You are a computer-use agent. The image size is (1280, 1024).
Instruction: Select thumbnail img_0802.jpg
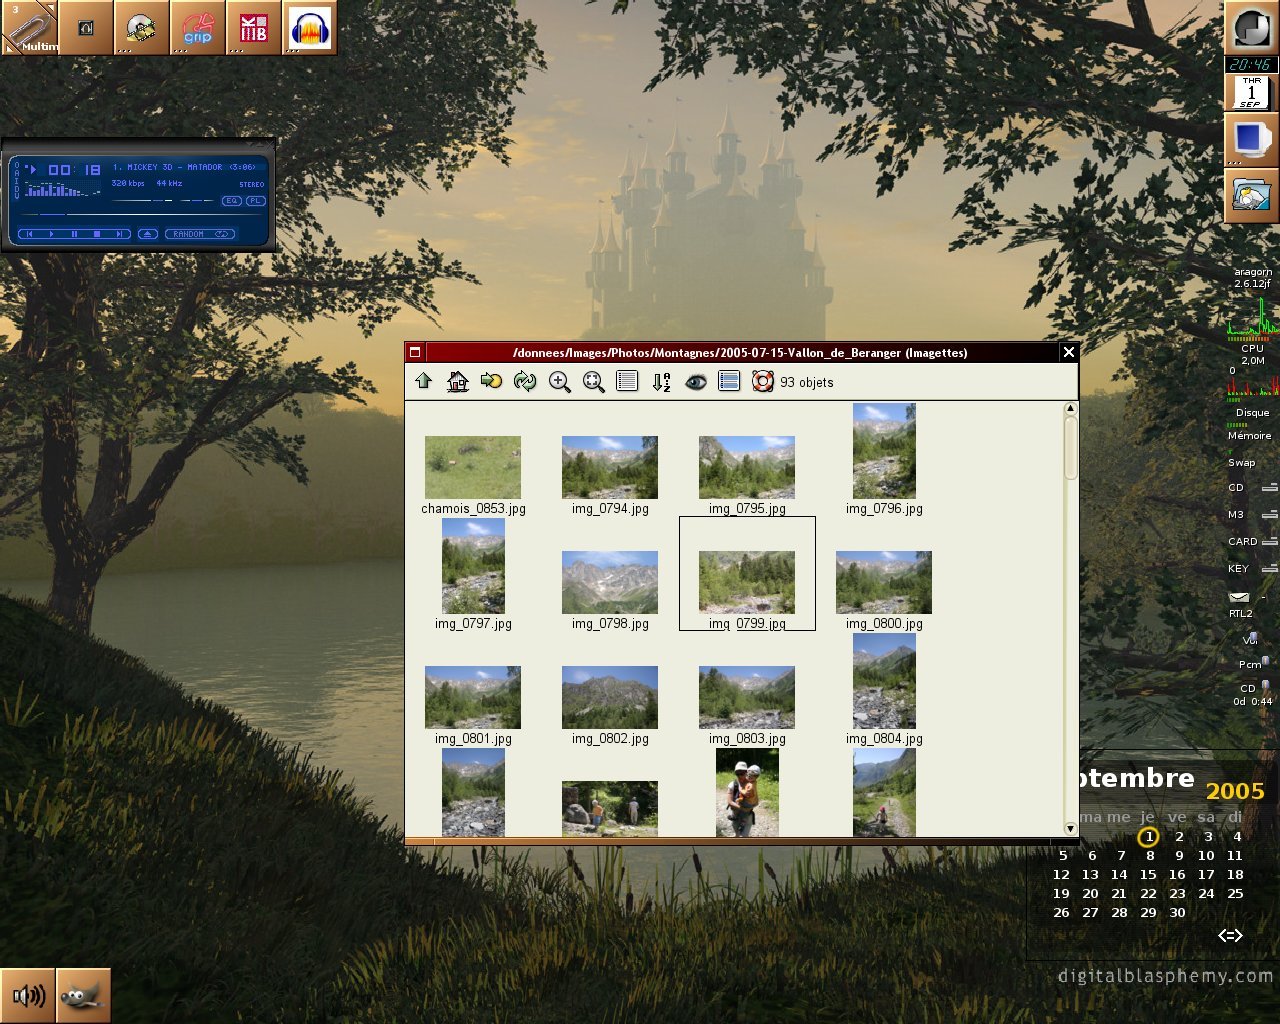pos(610,697)
